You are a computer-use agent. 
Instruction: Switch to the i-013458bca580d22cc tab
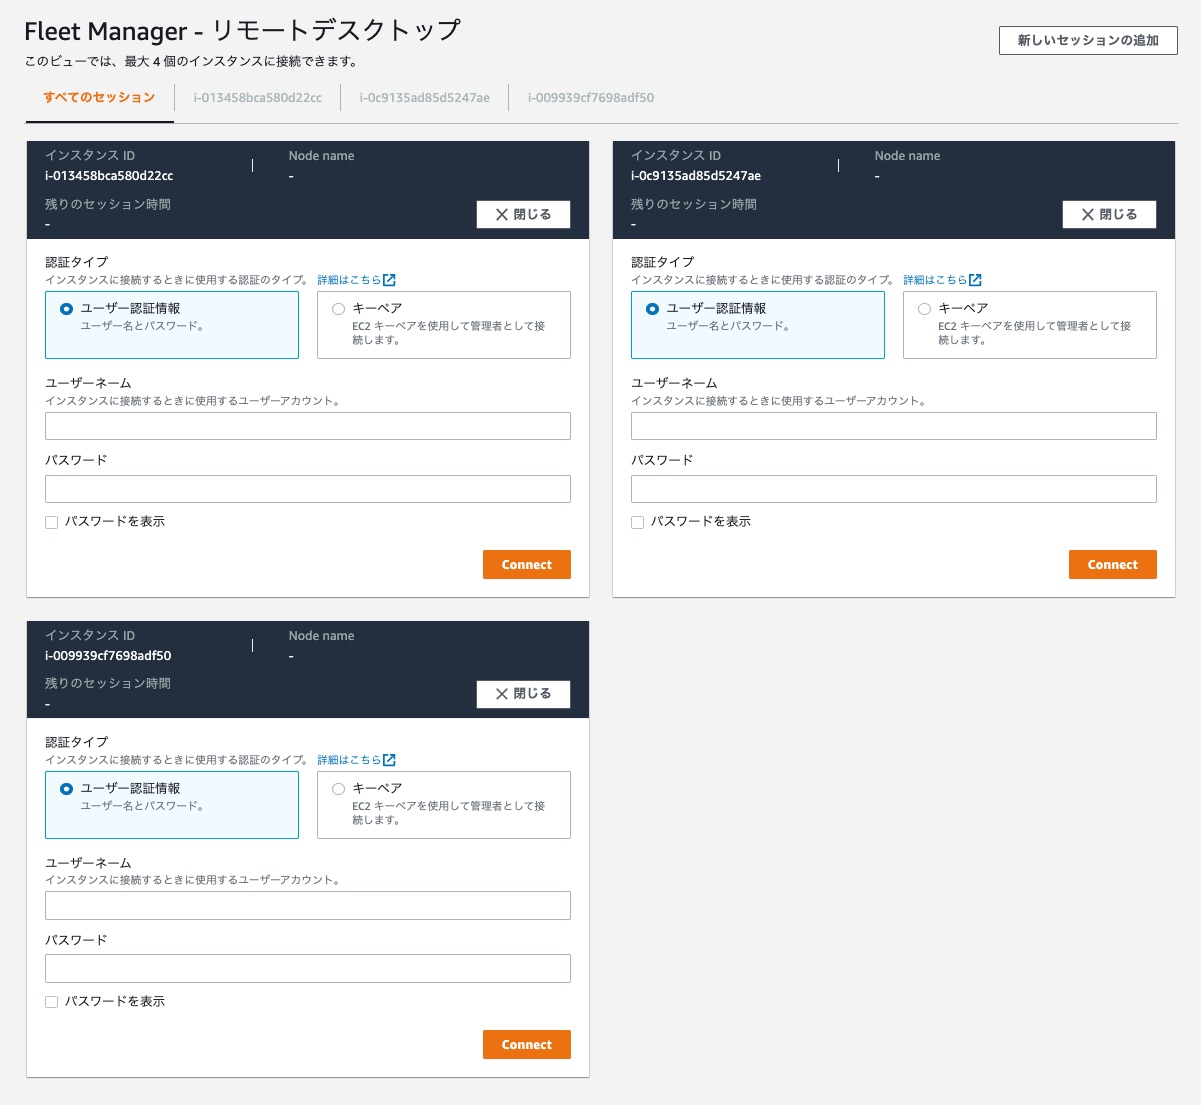click(x=257, y=97)
